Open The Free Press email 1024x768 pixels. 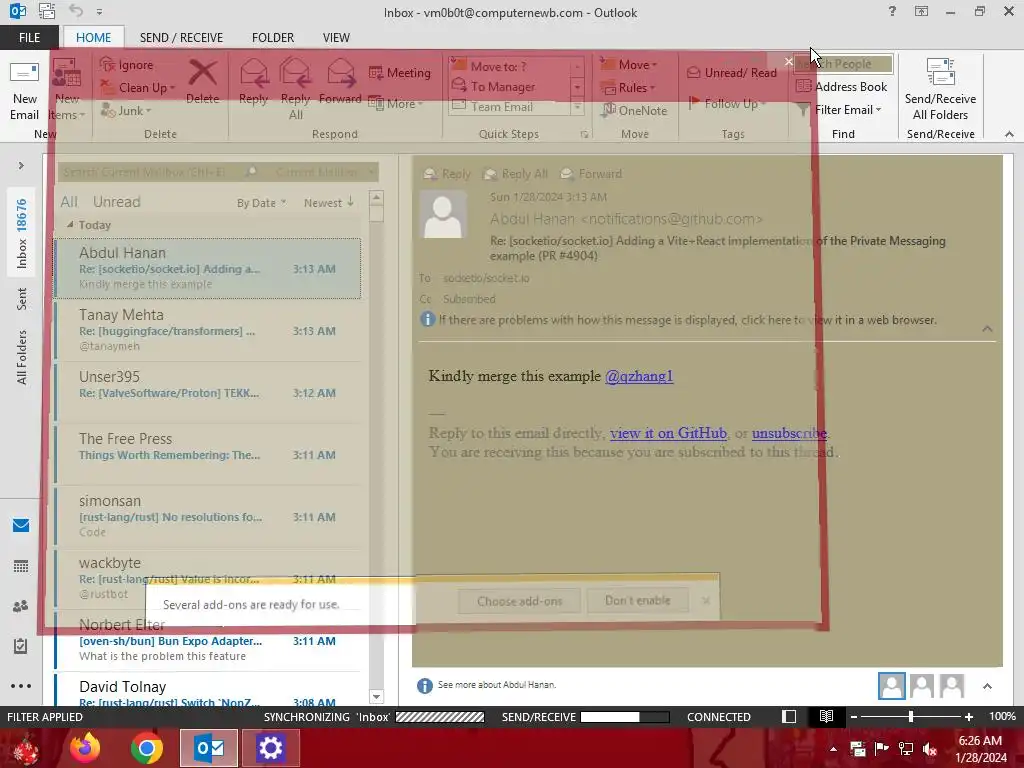pyautogui.click(x=208, y=454)
